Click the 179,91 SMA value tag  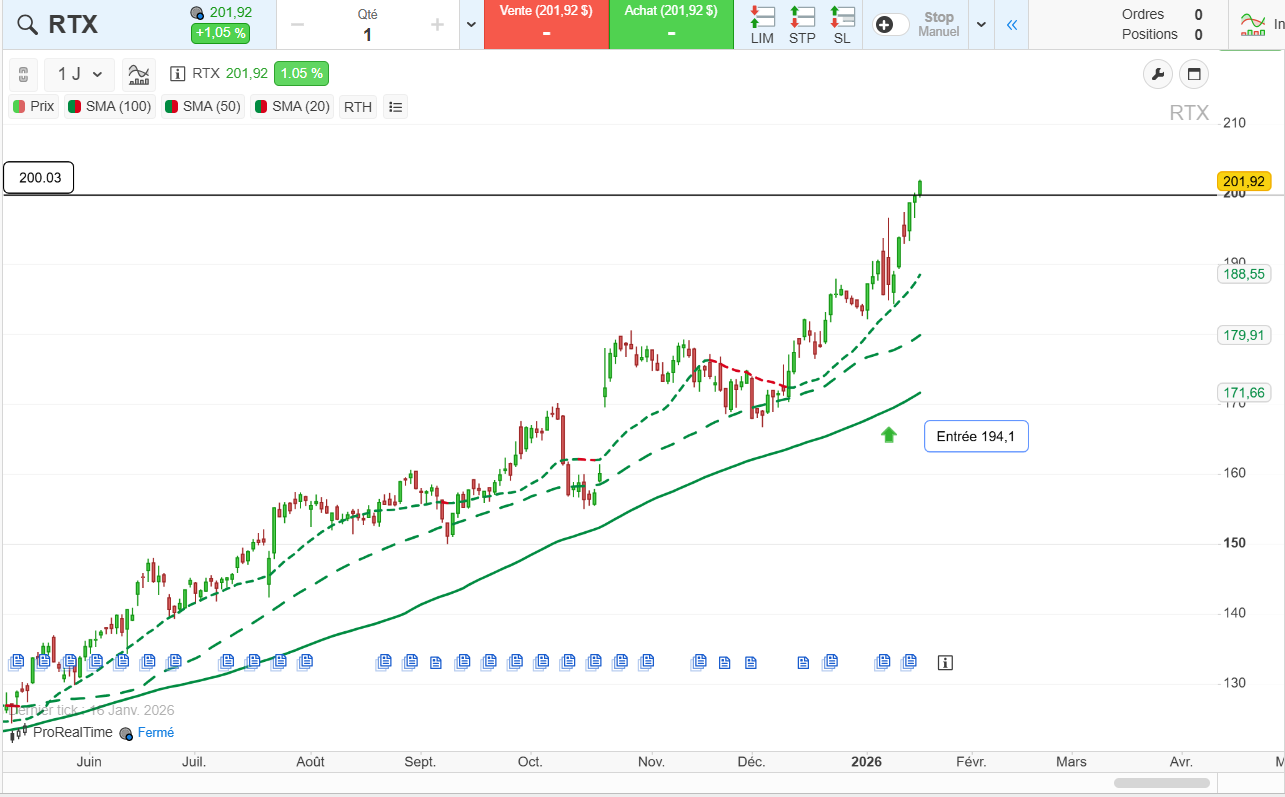tap(1243, 335)
